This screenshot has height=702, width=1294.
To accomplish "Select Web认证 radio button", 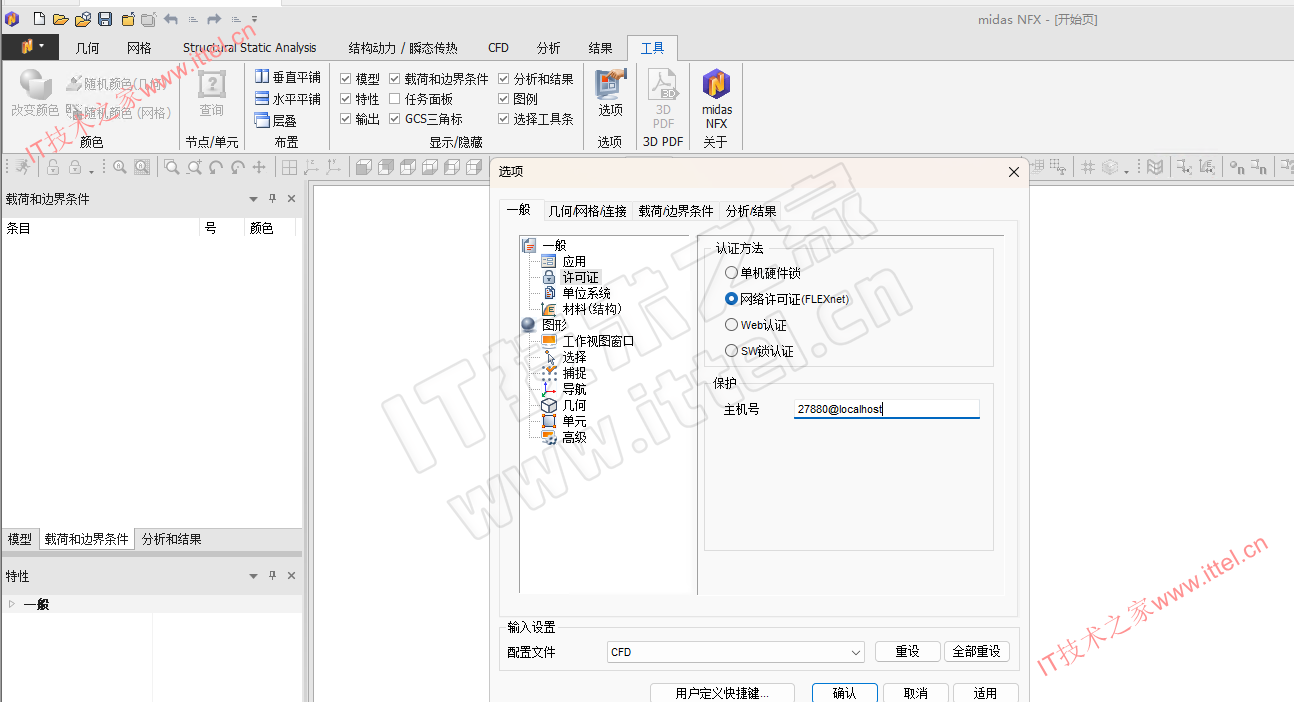I will coord(732,325).
